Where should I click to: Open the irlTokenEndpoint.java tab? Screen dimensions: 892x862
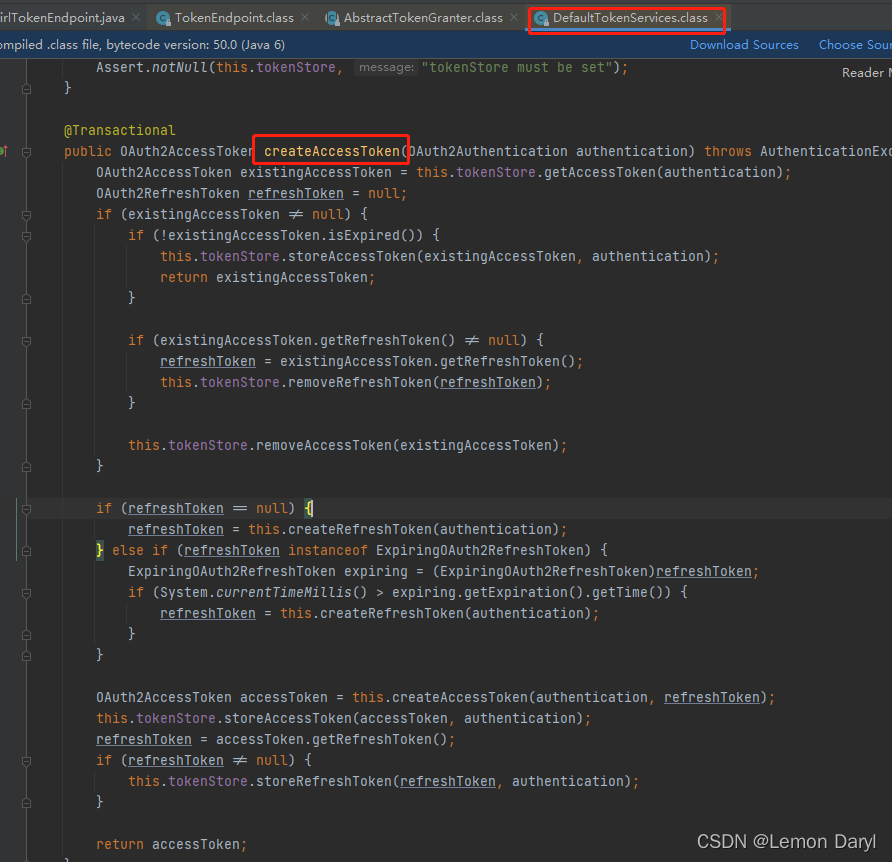[62, 18]
